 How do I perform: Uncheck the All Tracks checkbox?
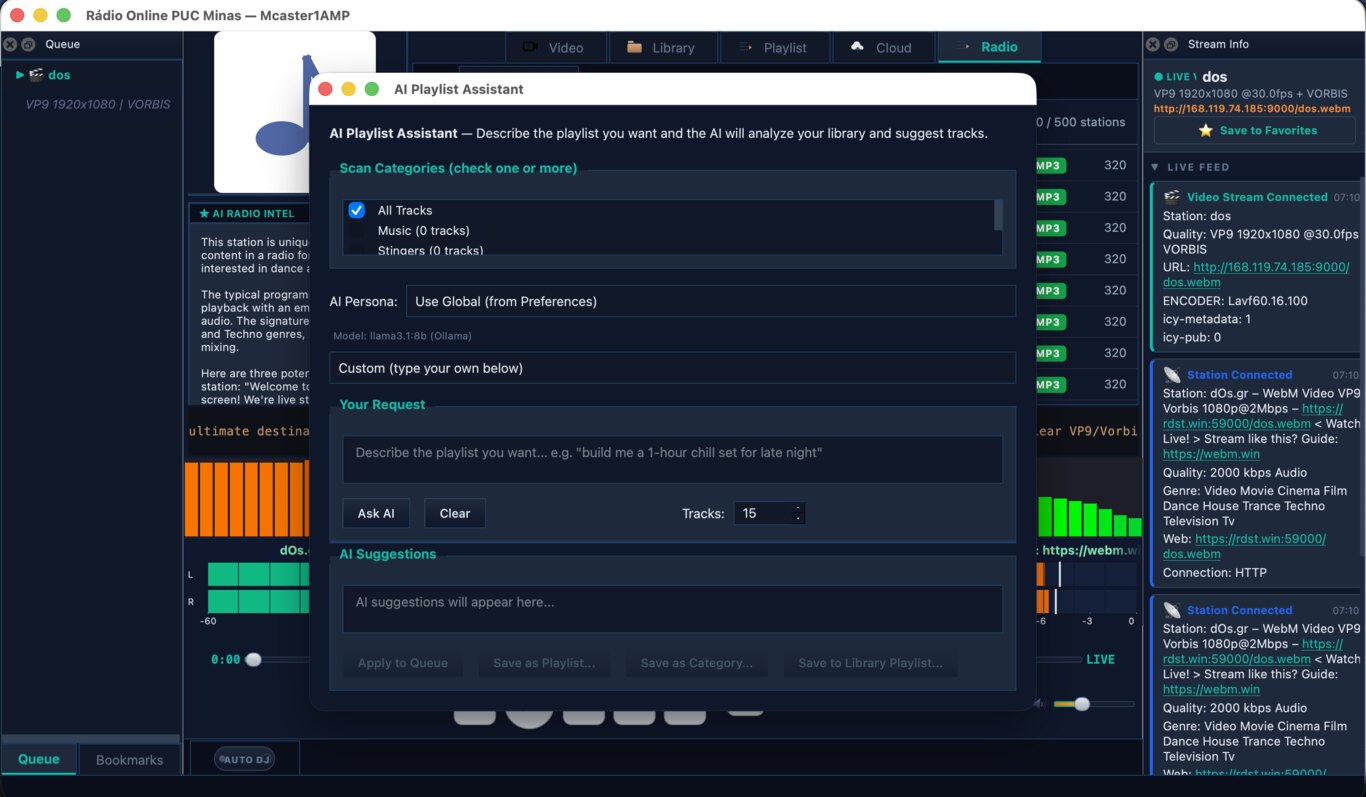coord(356,210)
